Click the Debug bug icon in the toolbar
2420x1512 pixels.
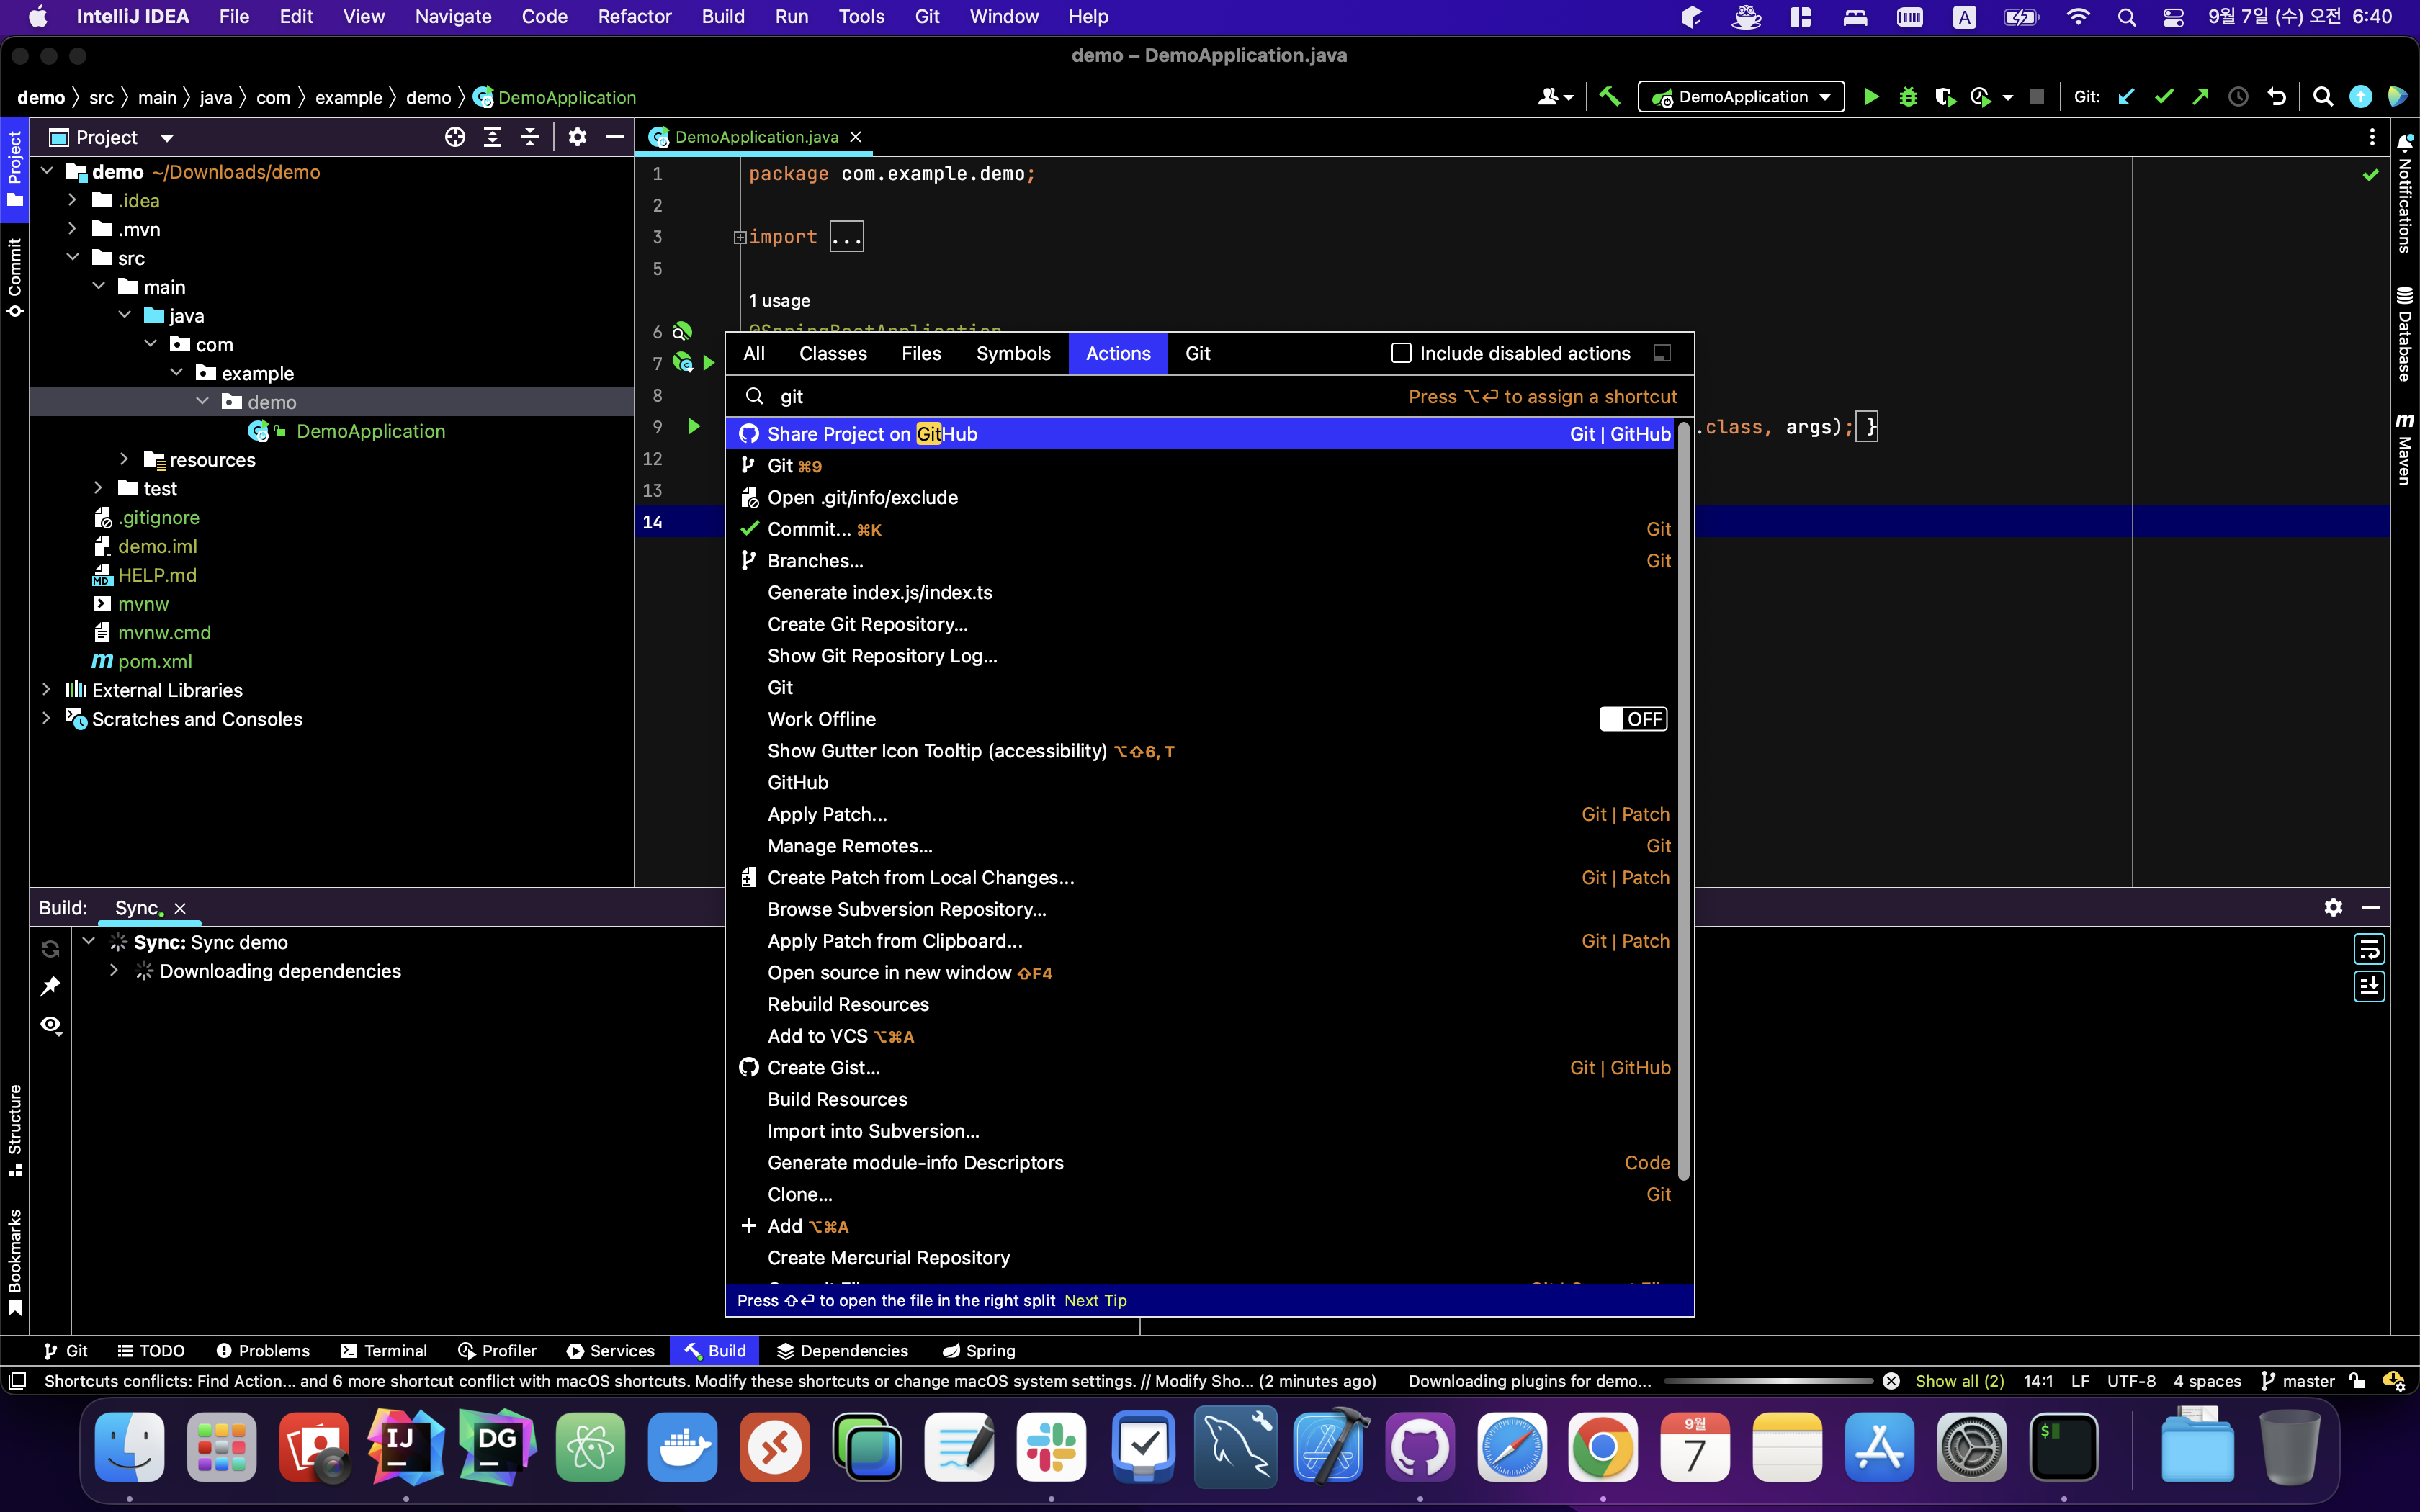(x=1908, y=97)
